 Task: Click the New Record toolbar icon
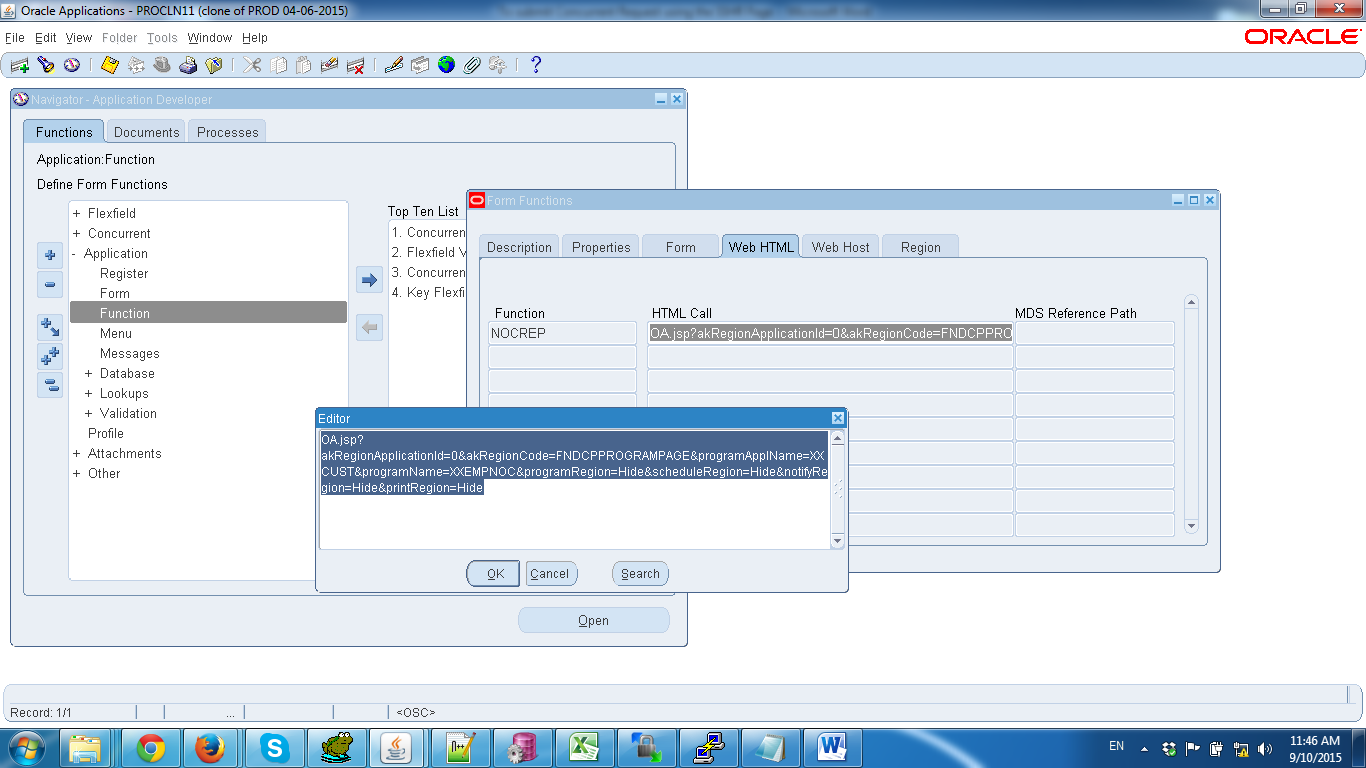(x=20, y=65)
